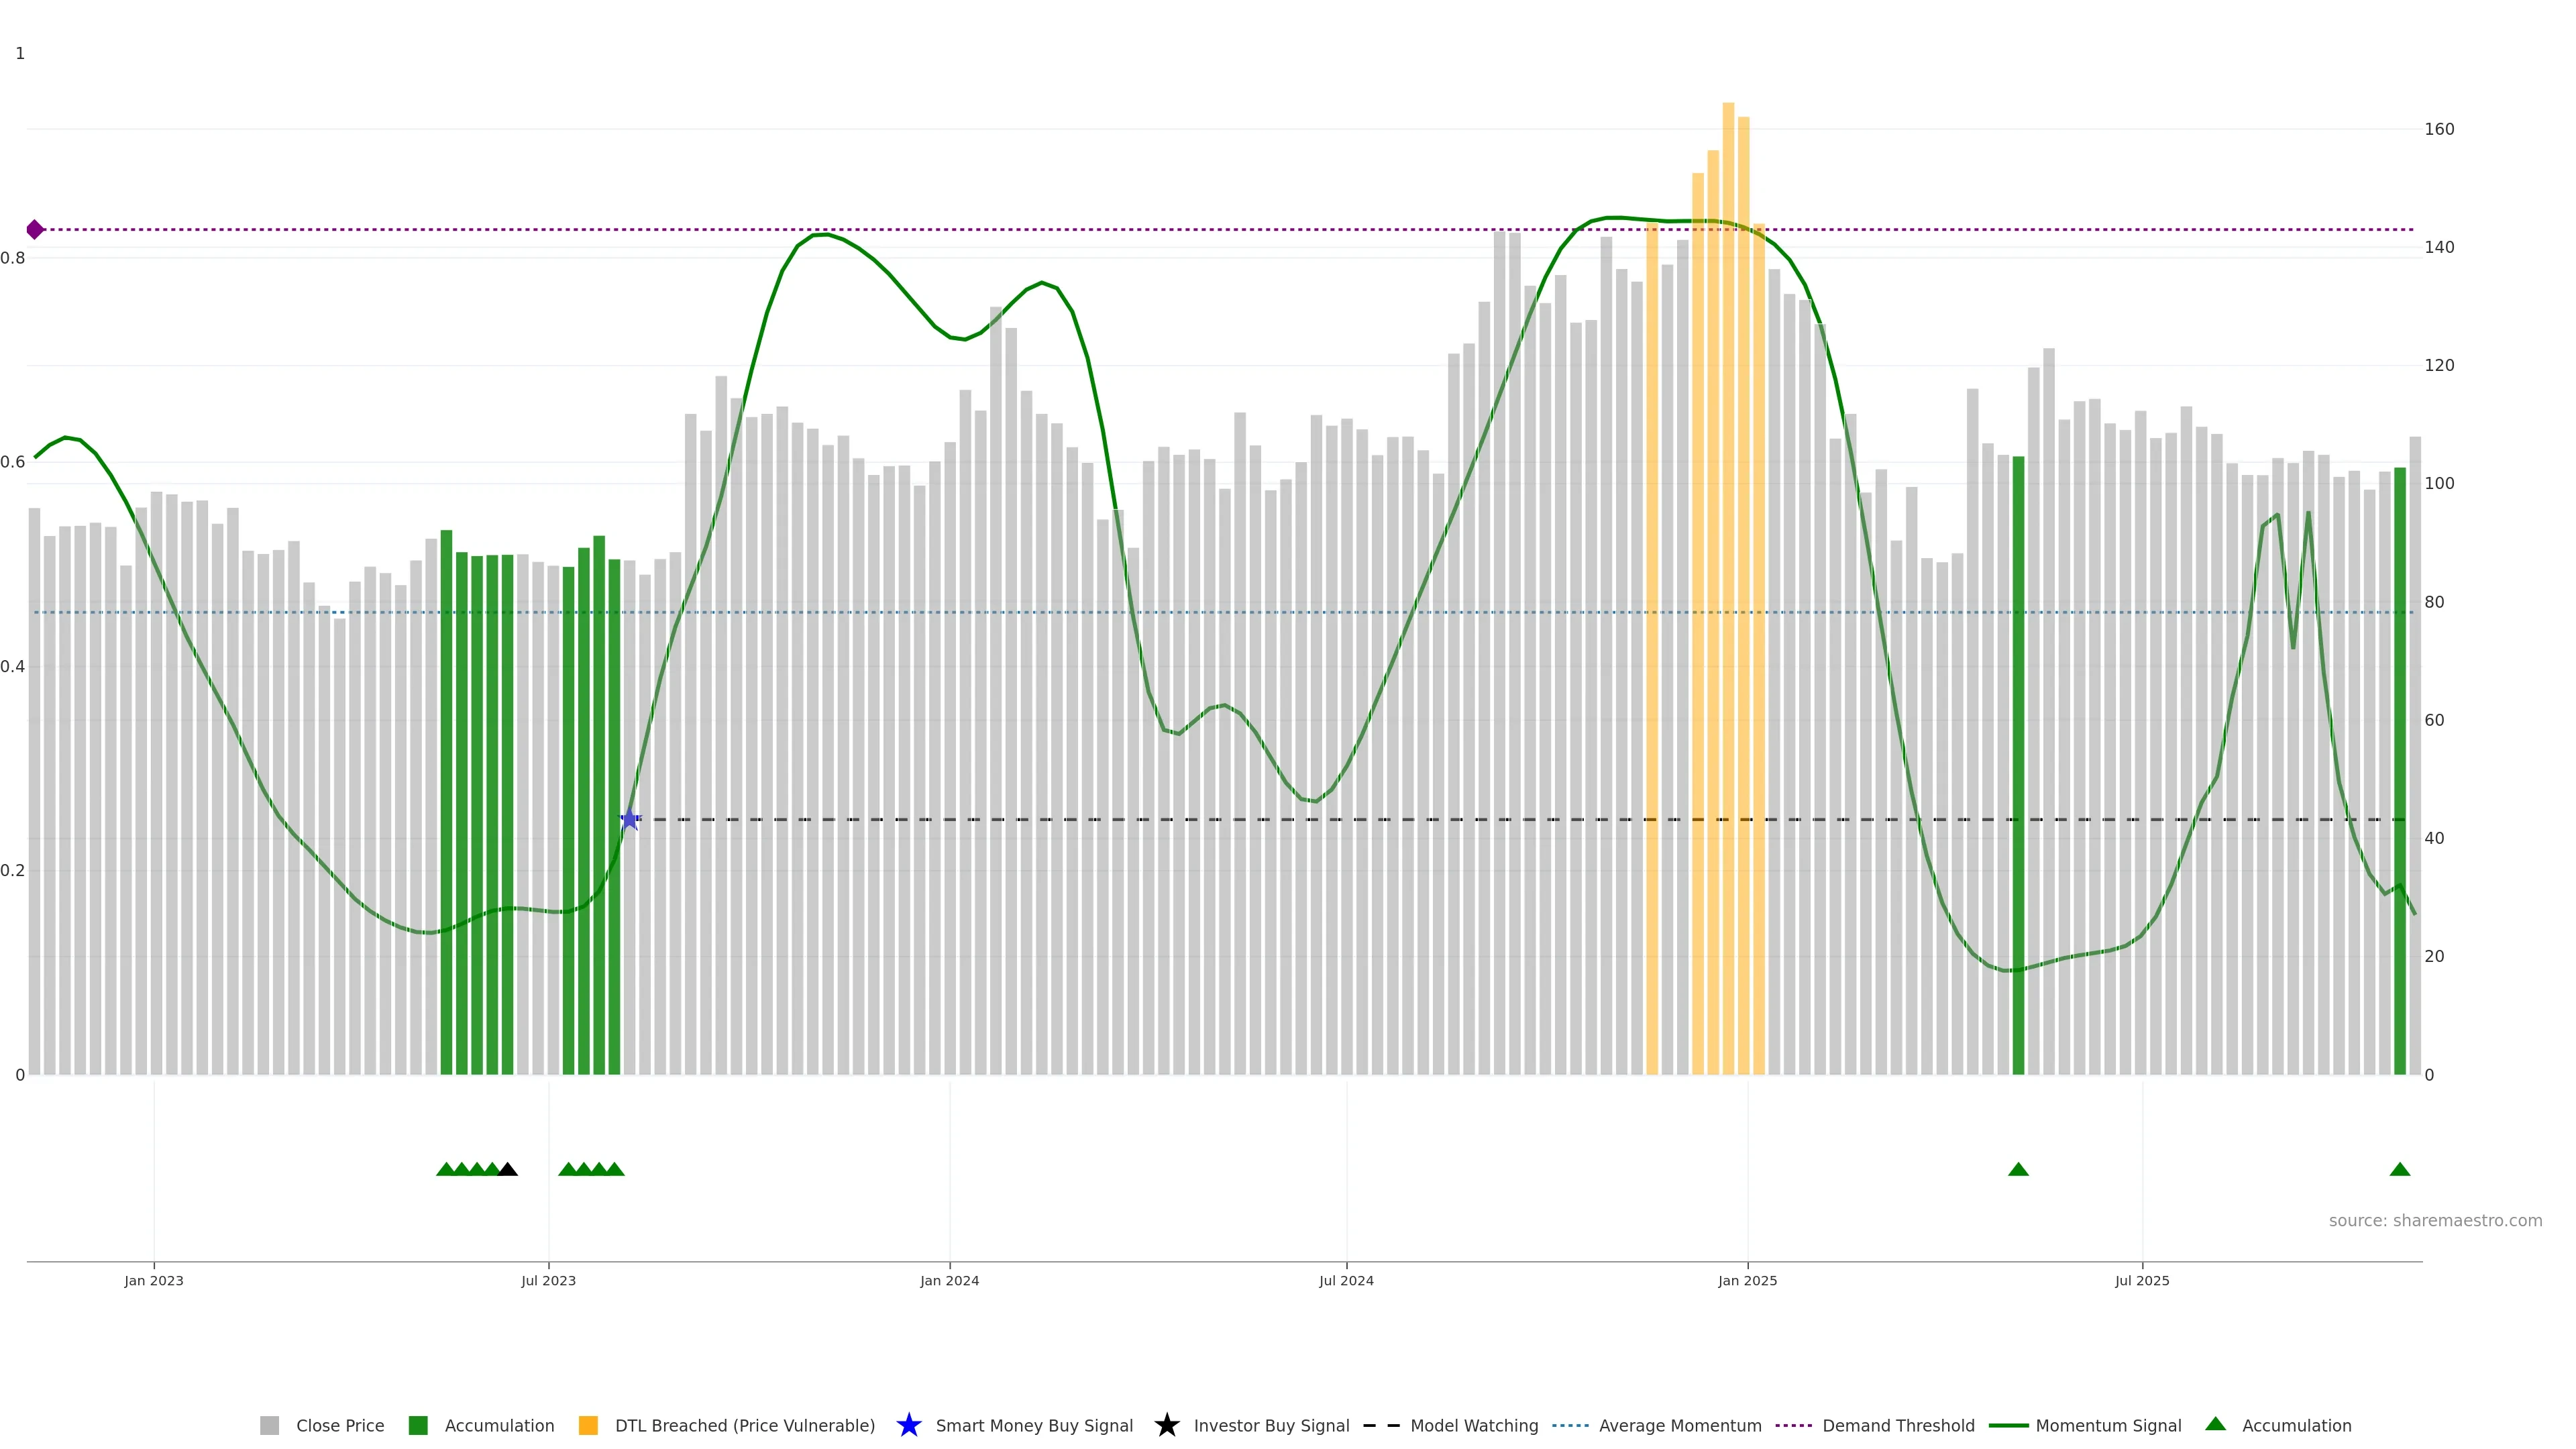This screenshot has height=1449, width=2576.
Task: Toggle Momentum Signal line in legend
Action: pyautogui.click(x=2107, y=1425)
